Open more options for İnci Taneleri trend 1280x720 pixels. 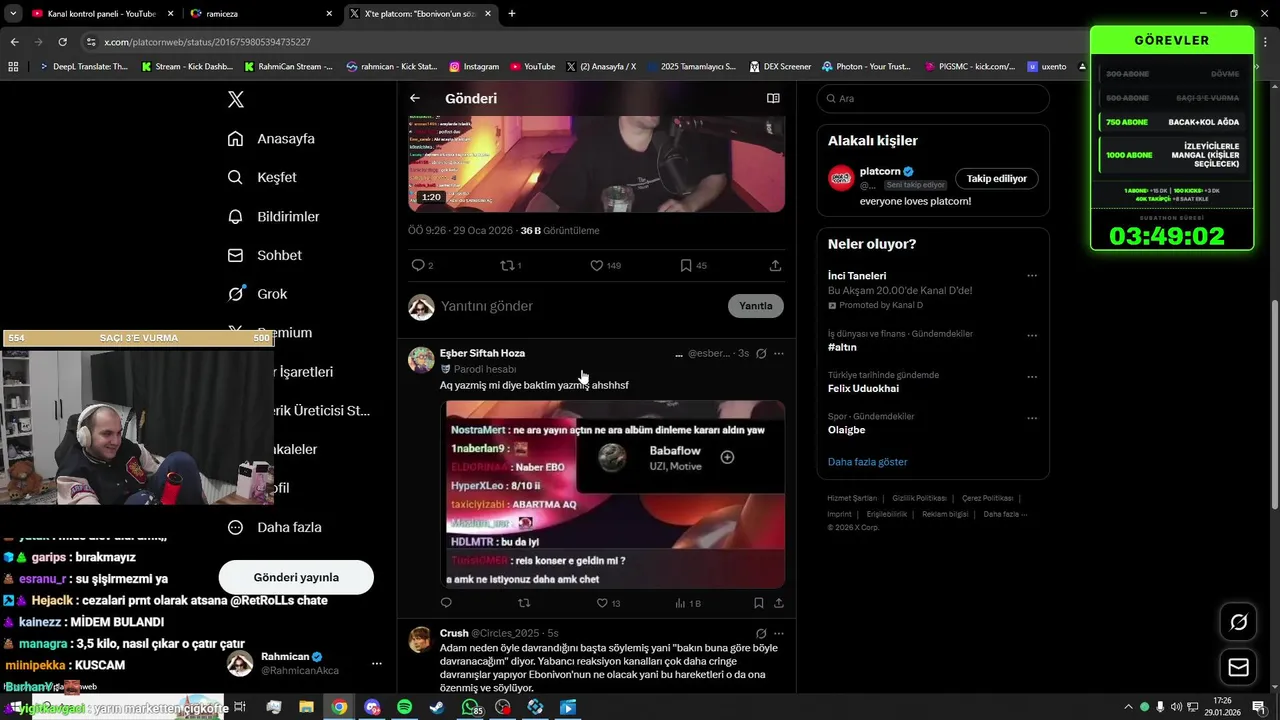pyautogui.click(x=1032, y=276)
